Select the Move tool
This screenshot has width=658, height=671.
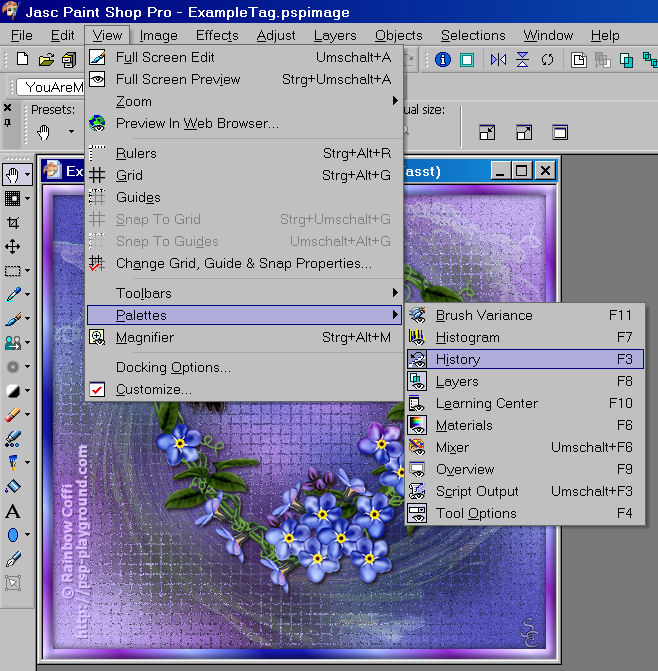pos(12,246)
